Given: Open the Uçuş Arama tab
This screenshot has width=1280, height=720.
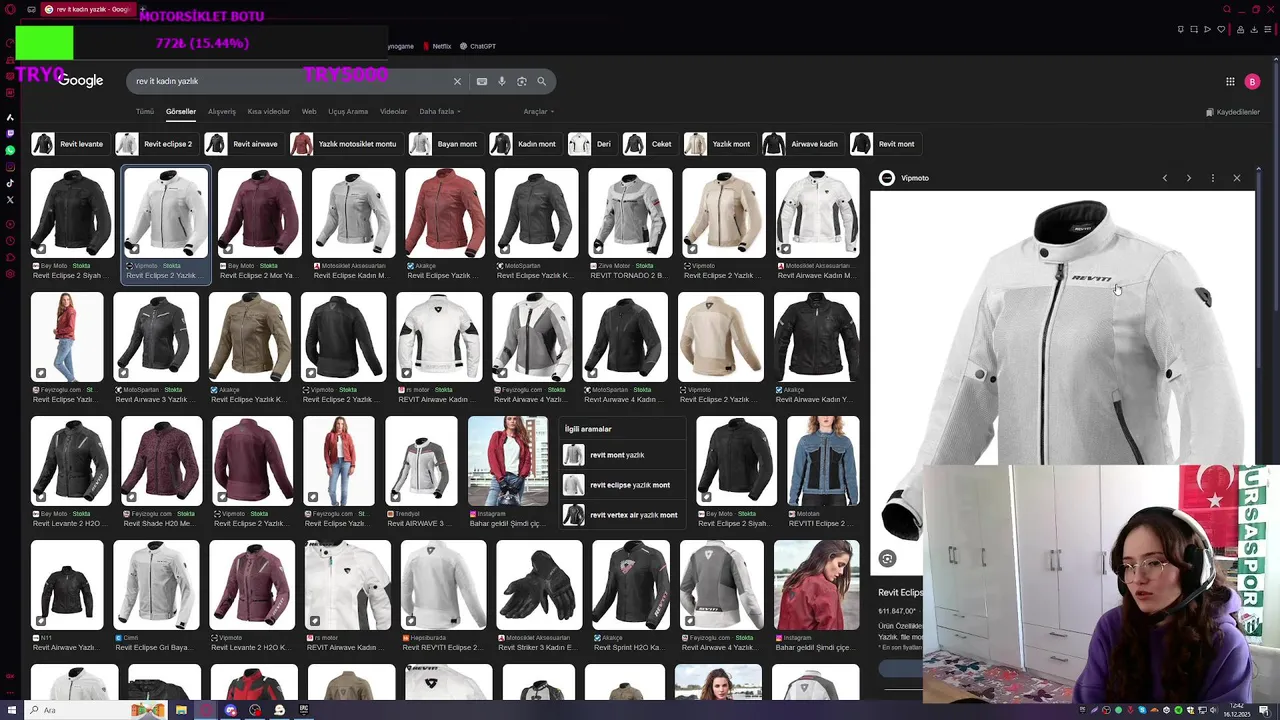Looking at the screenshot, I should pyautogui.click(x=348, y=111).
